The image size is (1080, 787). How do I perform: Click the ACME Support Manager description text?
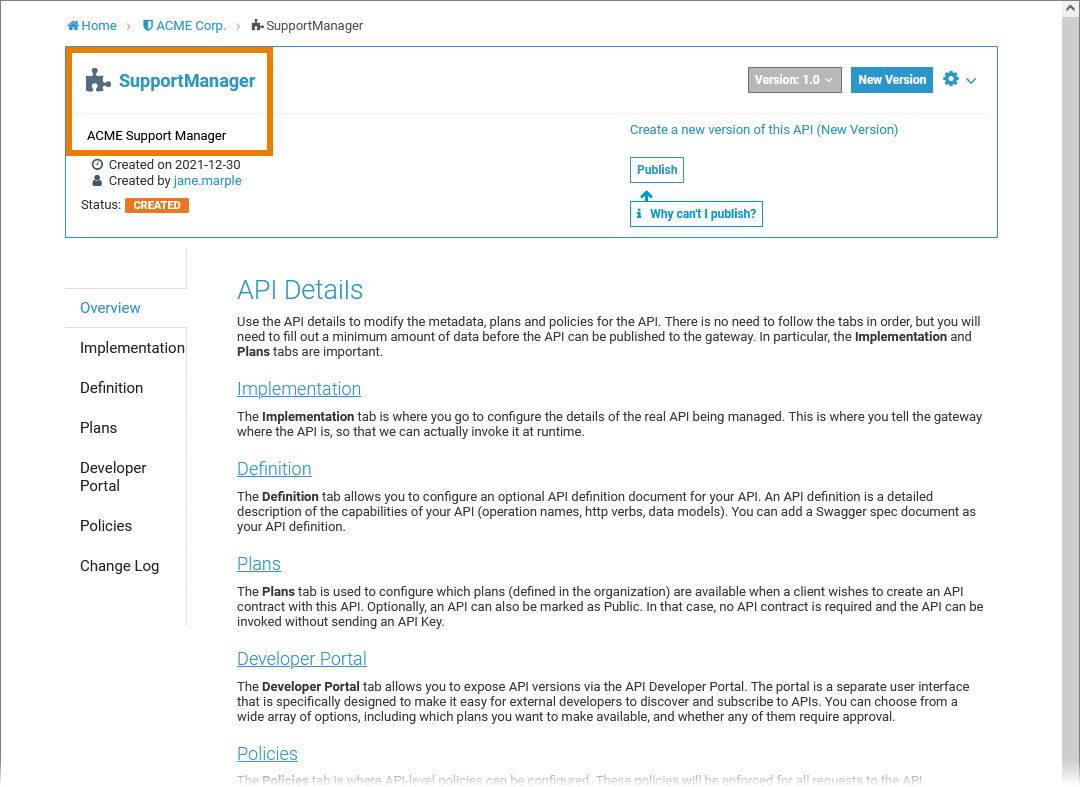point(156,136)
